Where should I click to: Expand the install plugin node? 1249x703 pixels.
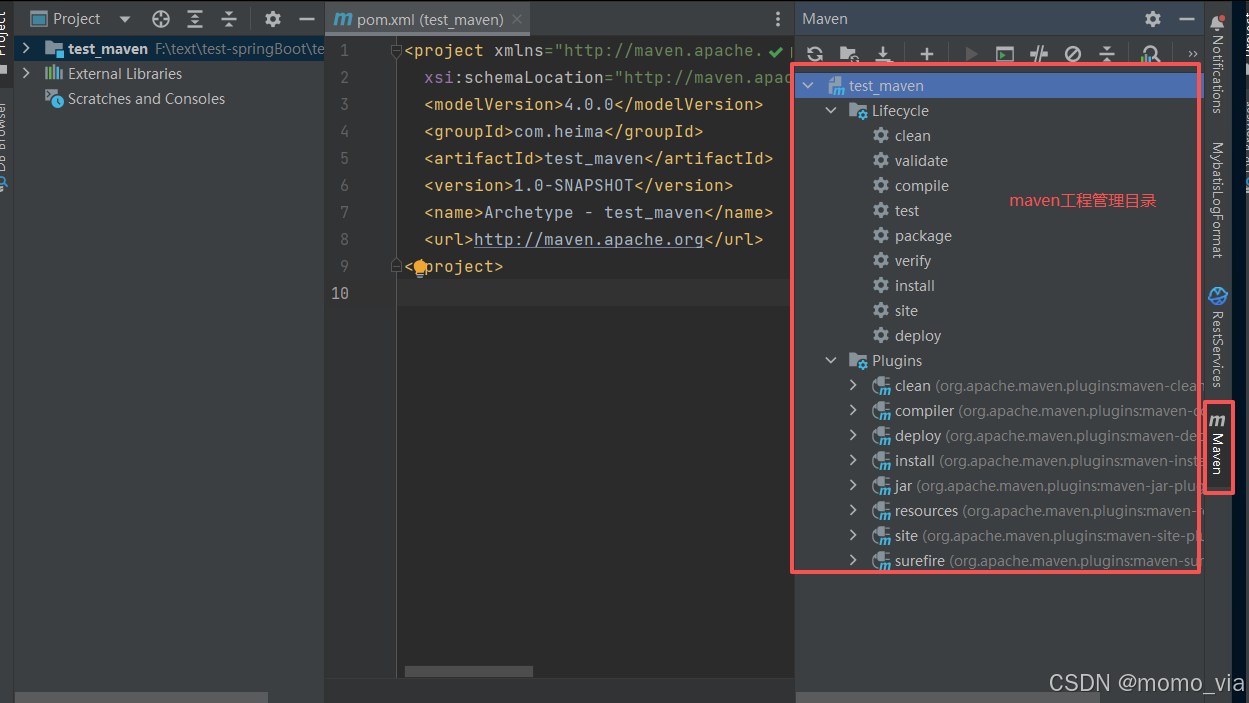pos(853,461)
